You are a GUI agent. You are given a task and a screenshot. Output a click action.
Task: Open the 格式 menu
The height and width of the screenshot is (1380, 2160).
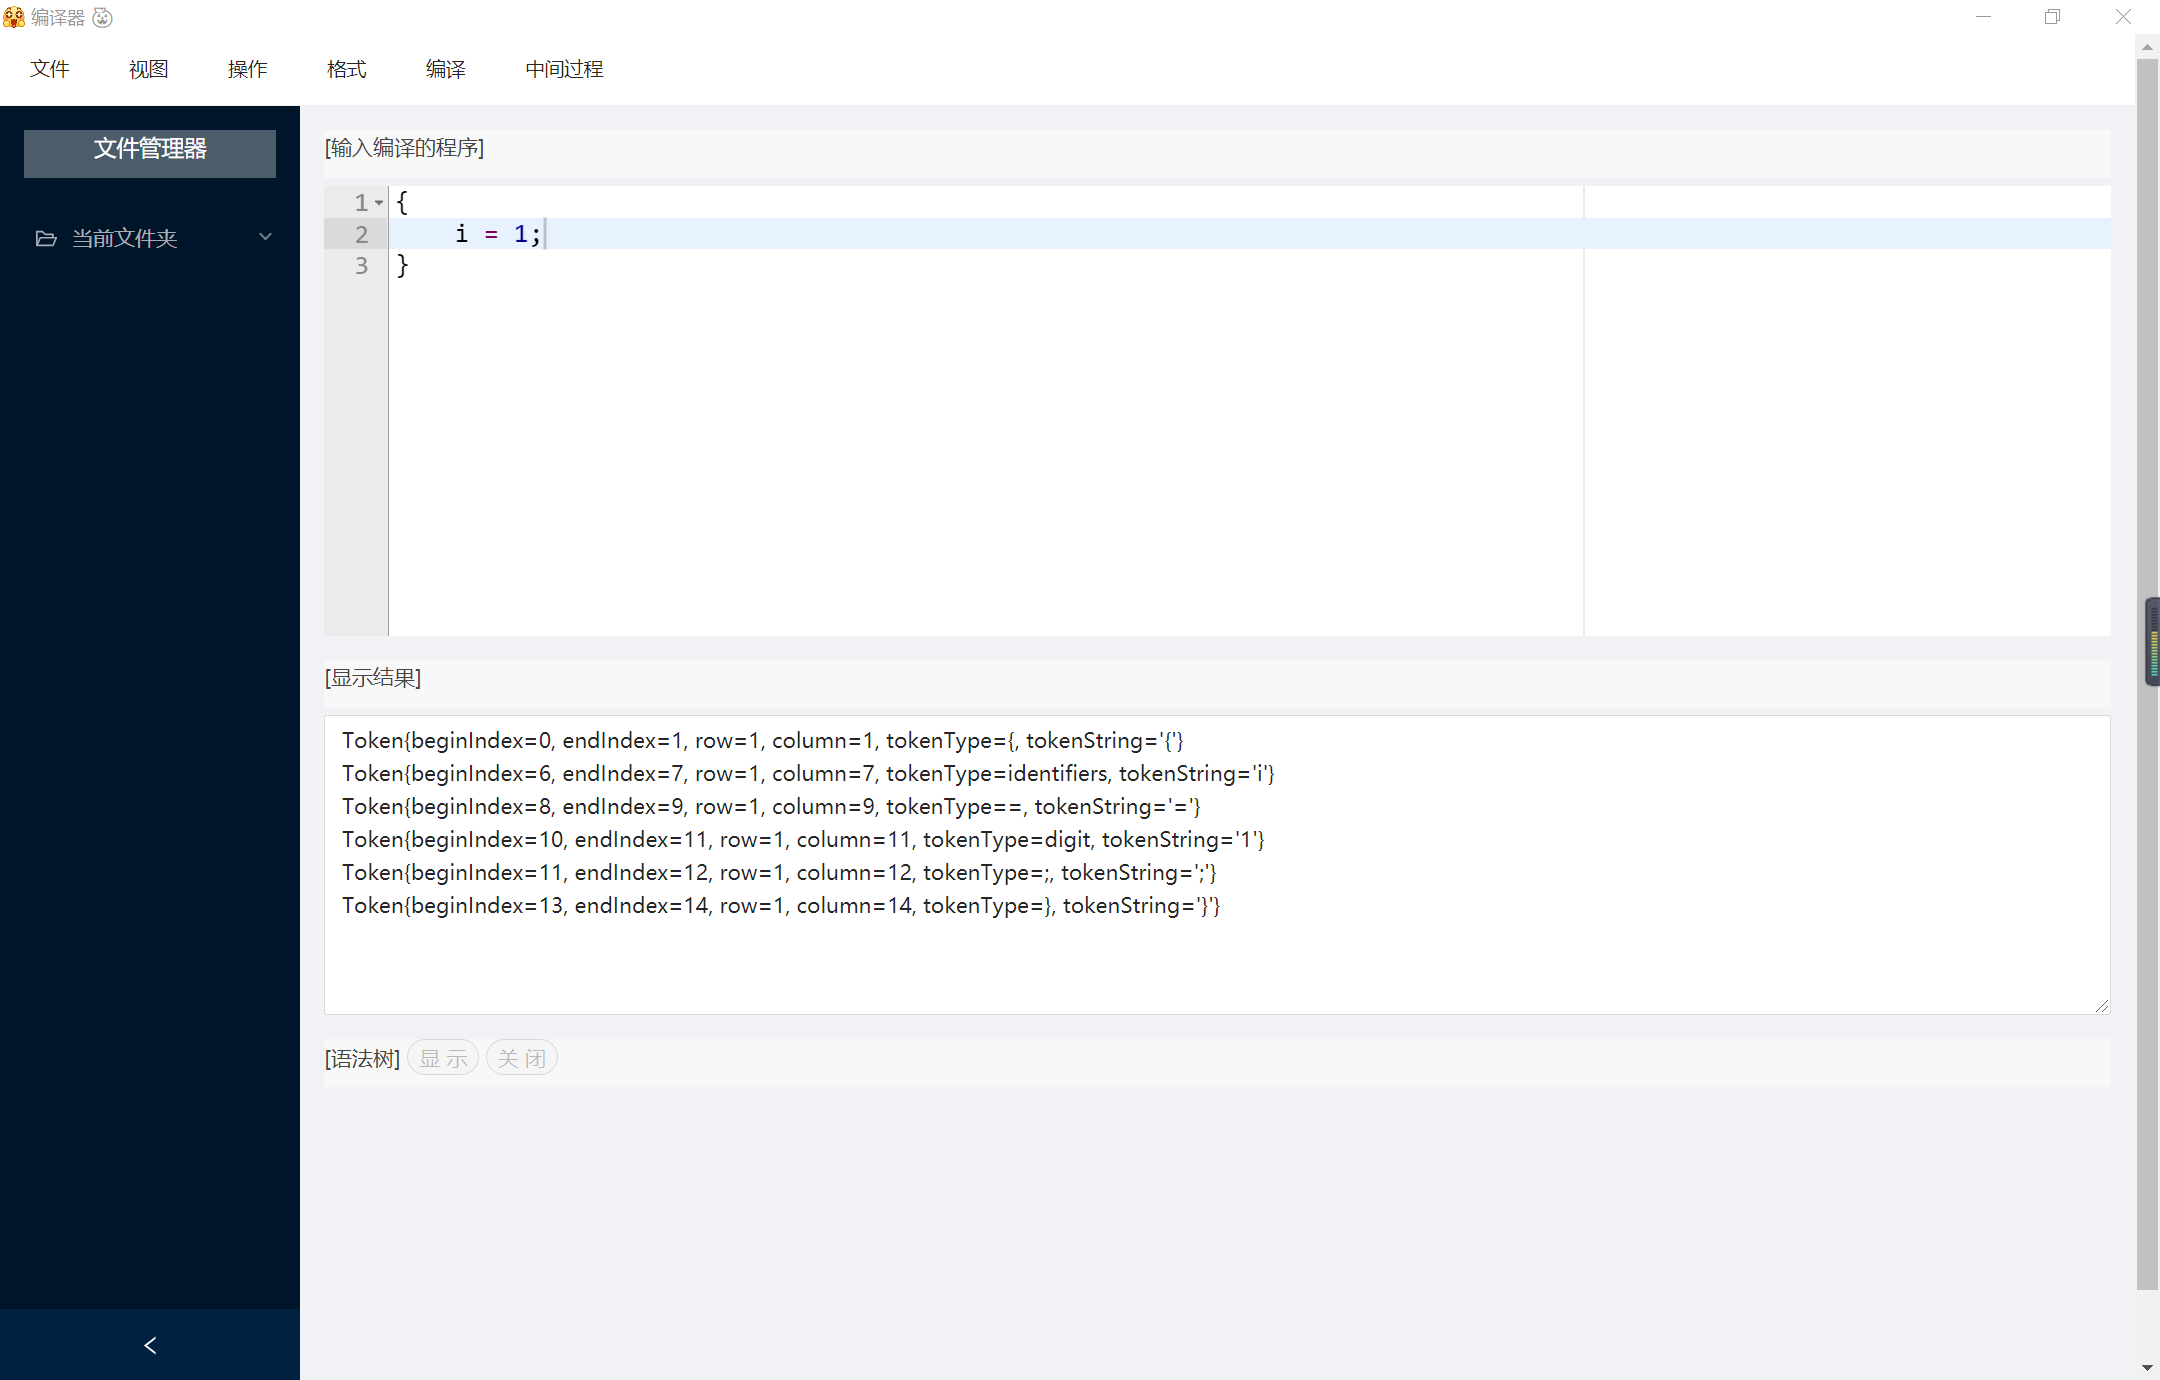tap(347, 69)
